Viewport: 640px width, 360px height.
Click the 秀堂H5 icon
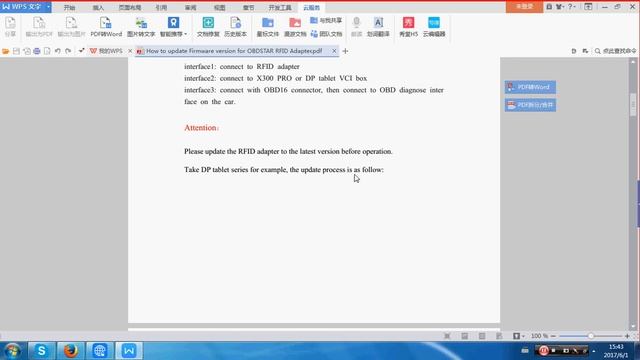[x=409, y=27]
